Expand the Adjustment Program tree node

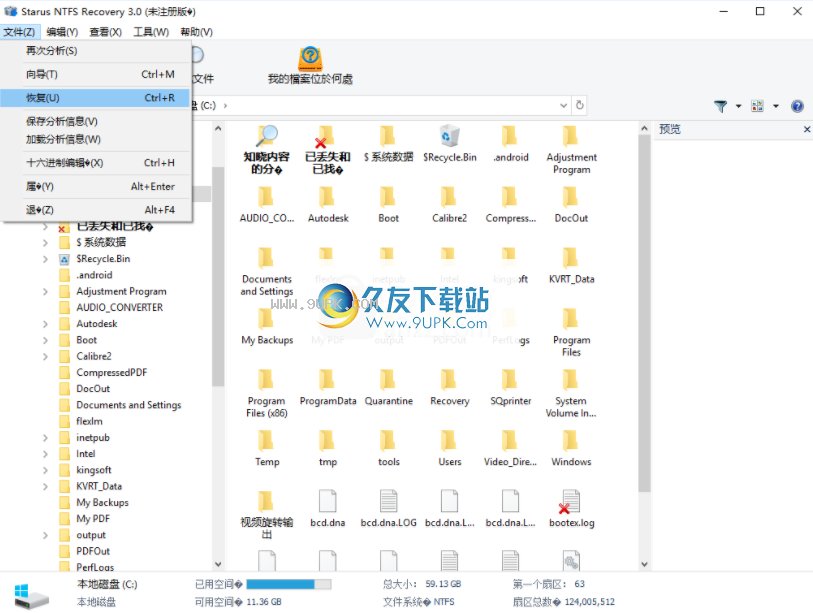[x=46, y=291]
